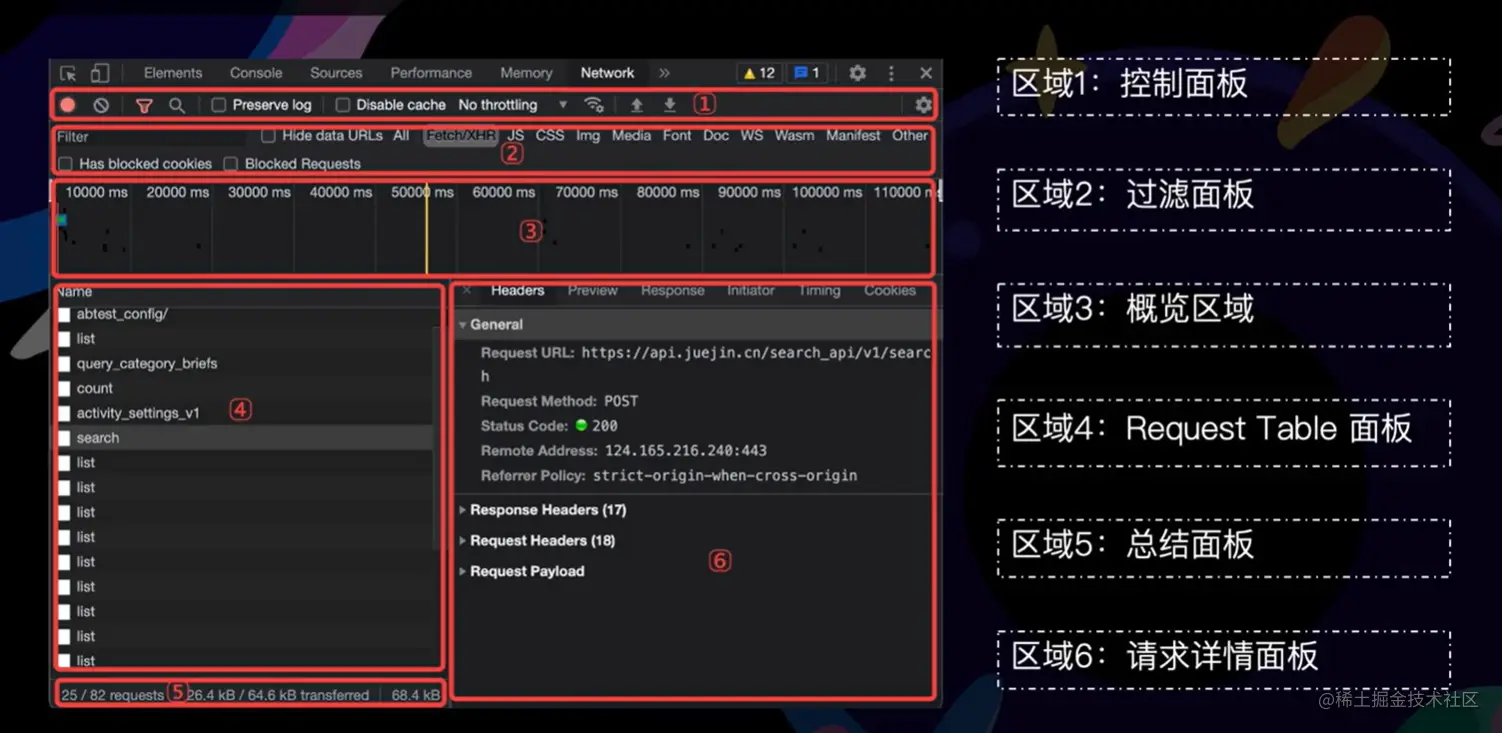The image size is (1502, 733).
Task: Select the count request row
Action: [x=245, y=389]
